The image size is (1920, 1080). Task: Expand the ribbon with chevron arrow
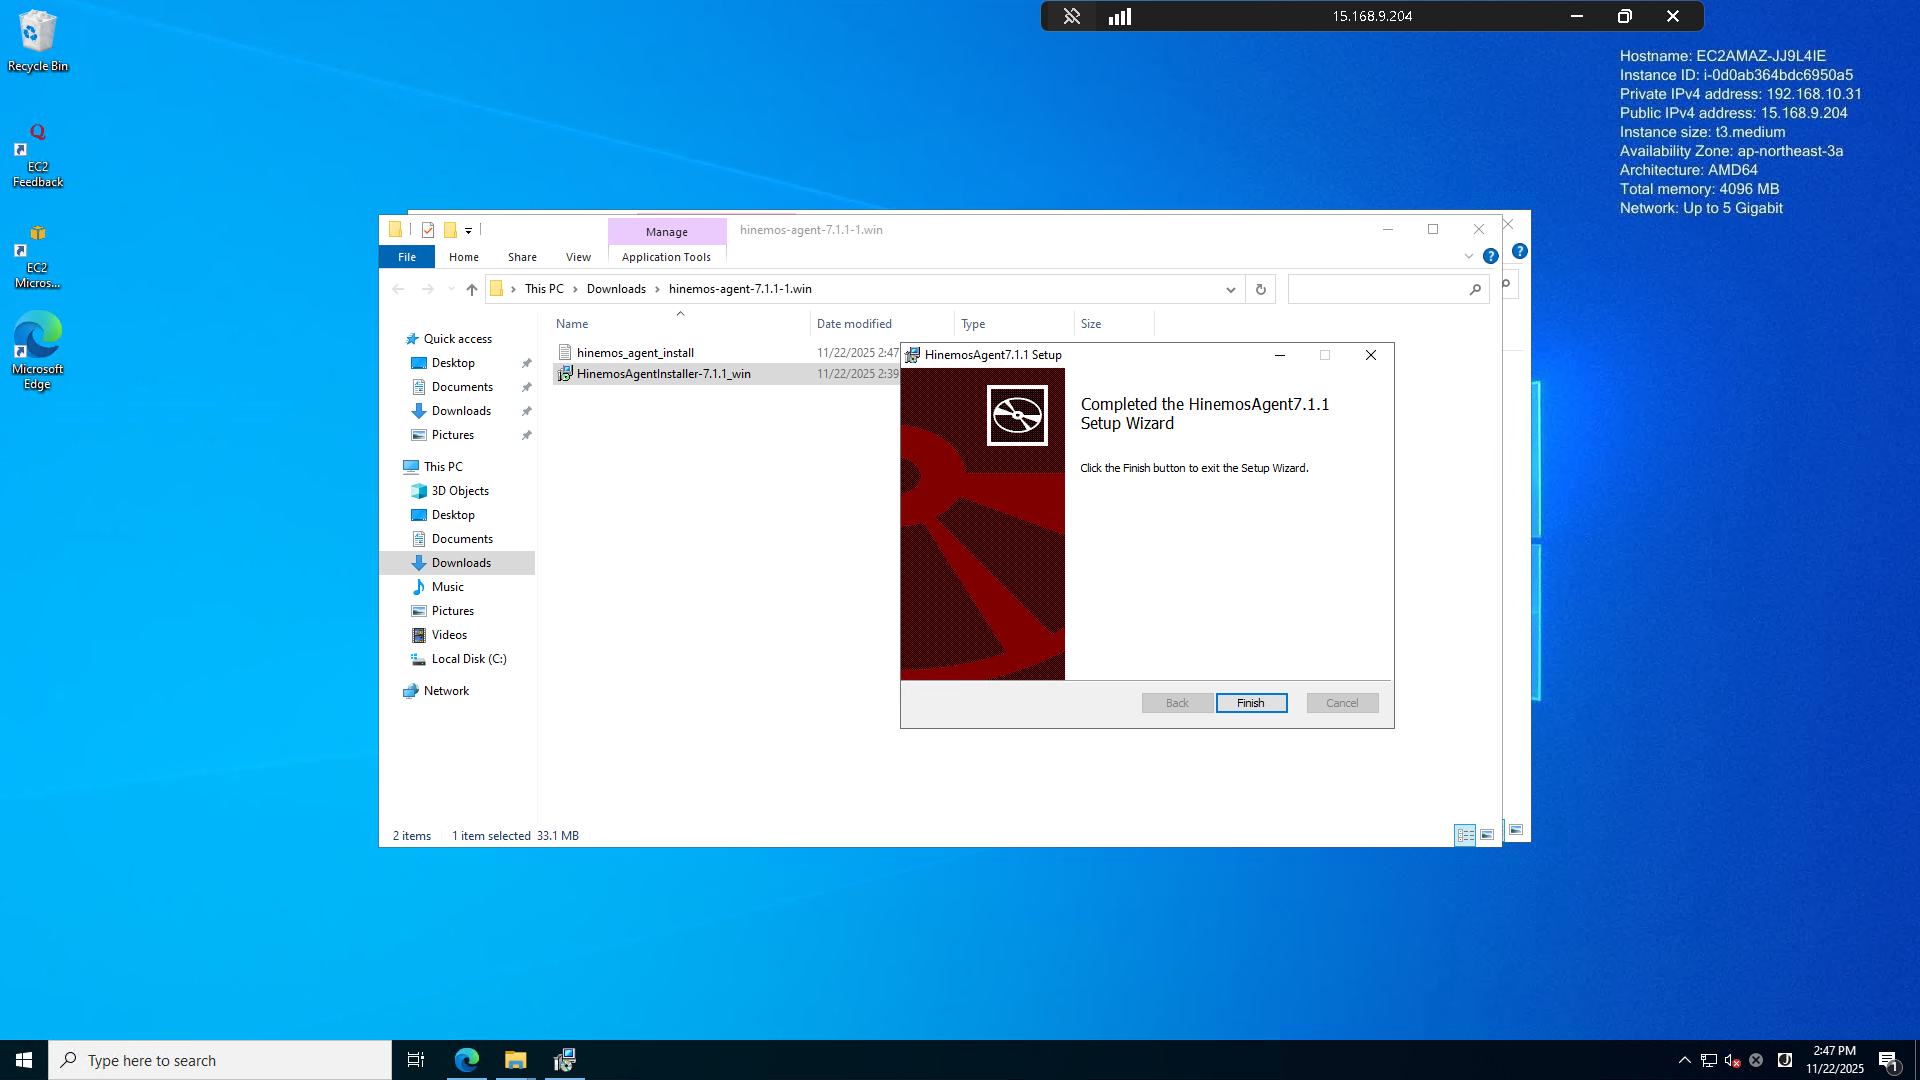[x=1468, y=256]
